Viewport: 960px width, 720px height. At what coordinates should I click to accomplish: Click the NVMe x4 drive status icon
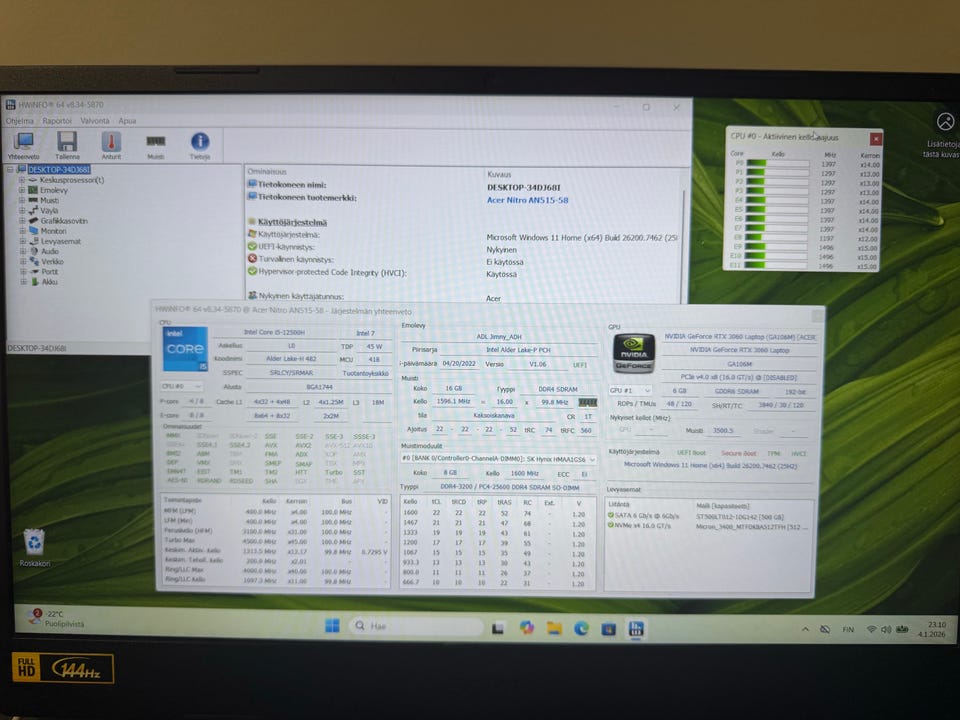click(610, 526)
